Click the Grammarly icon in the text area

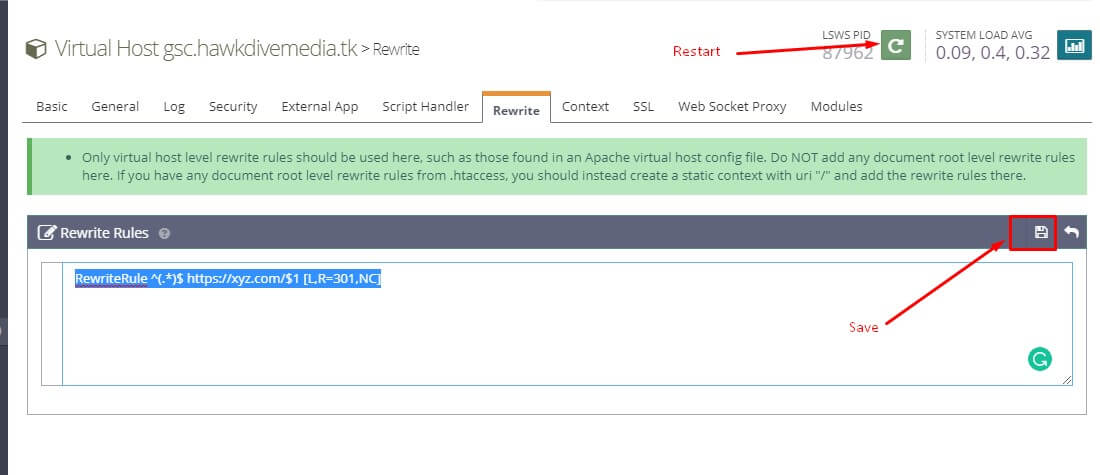point(1039,359)
